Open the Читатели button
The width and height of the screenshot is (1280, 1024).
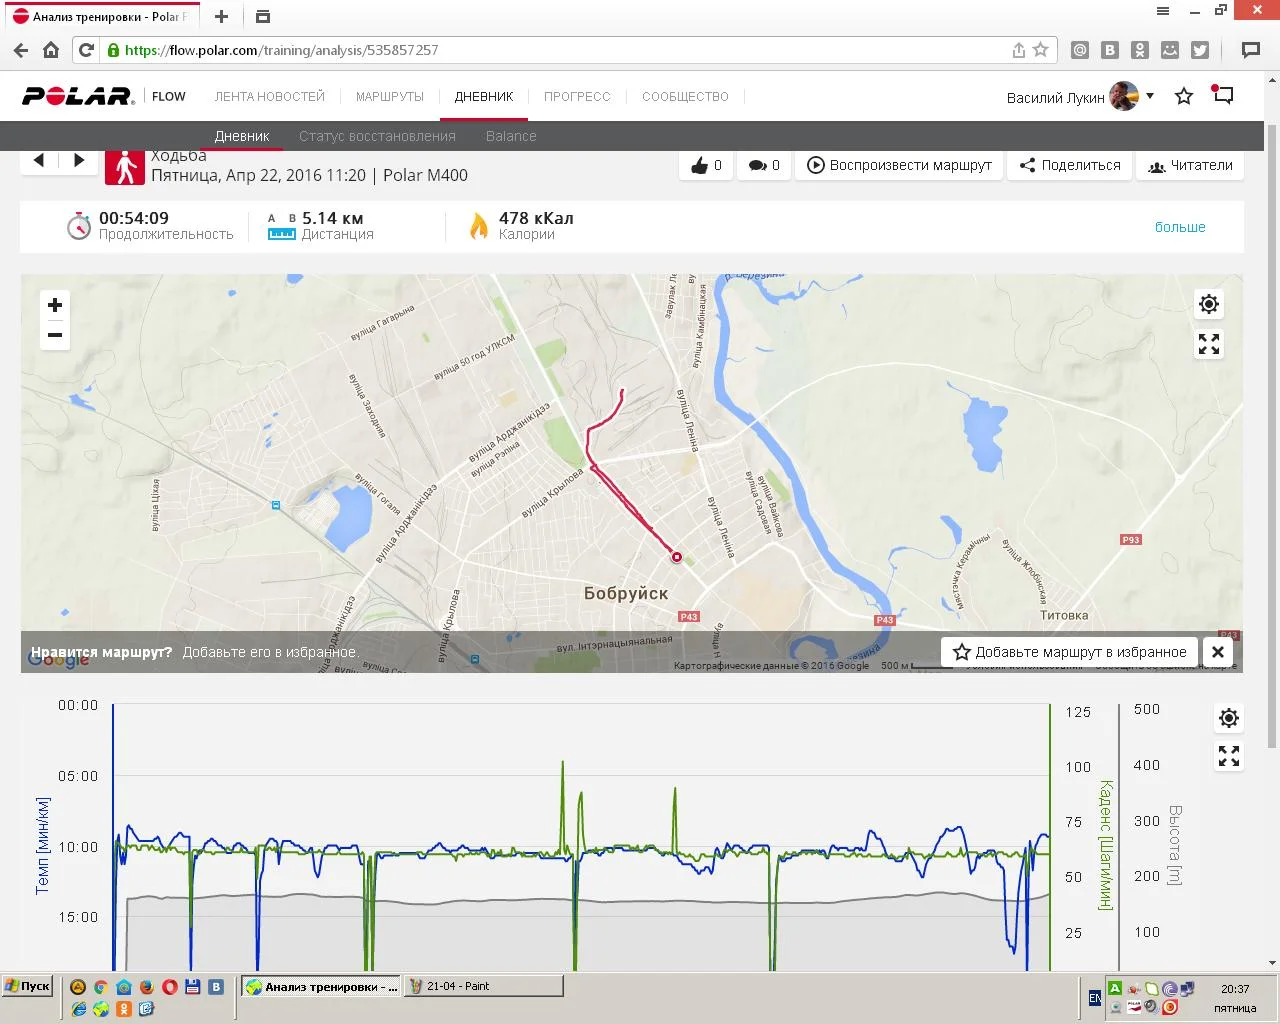coord(1190,166)
